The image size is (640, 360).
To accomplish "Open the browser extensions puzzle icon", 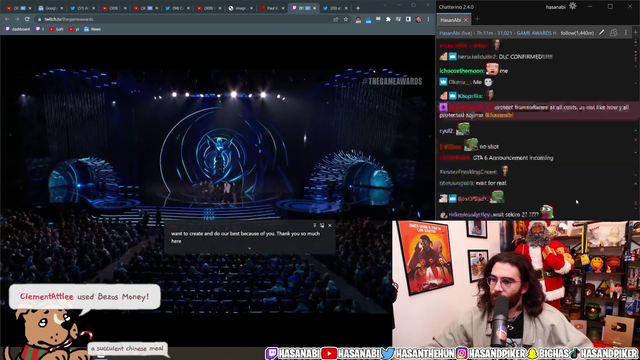I will (388, 19).
